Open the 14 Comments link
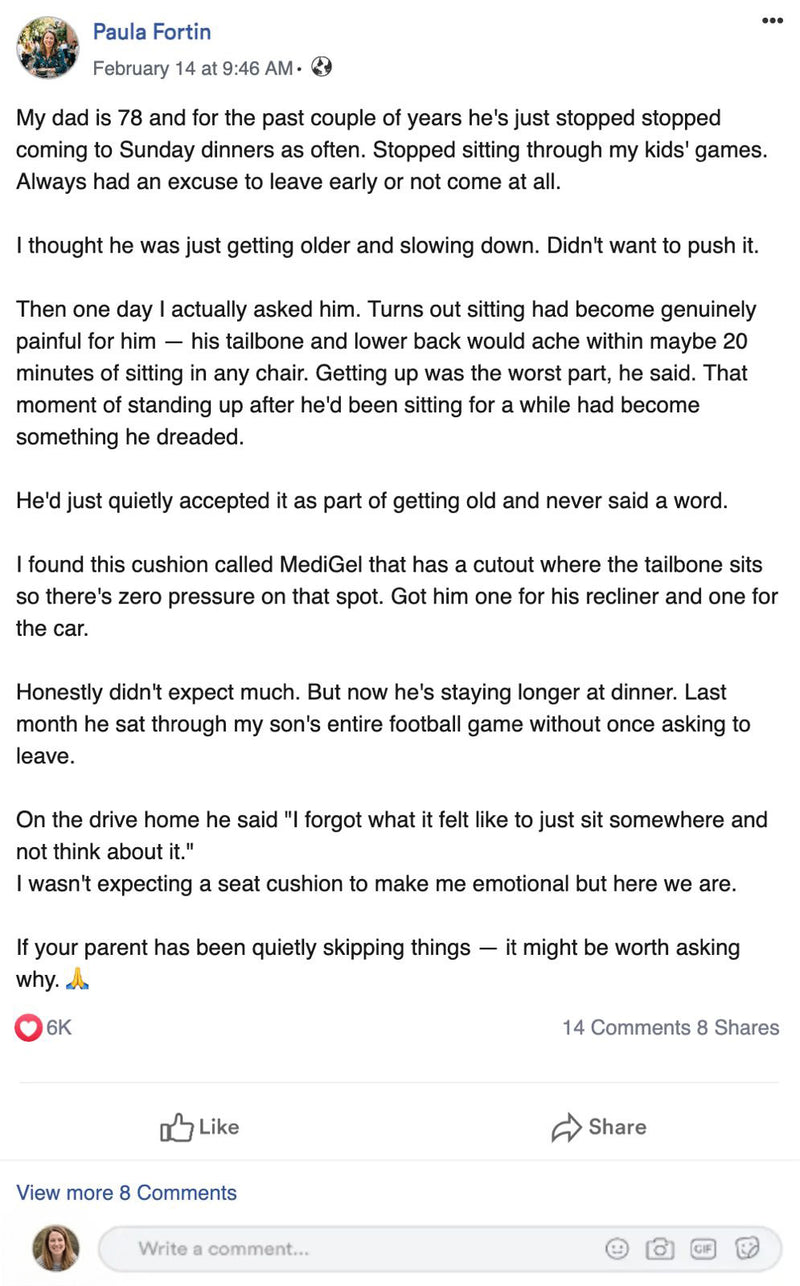Screen dimensions: 800x1286 625,1027
